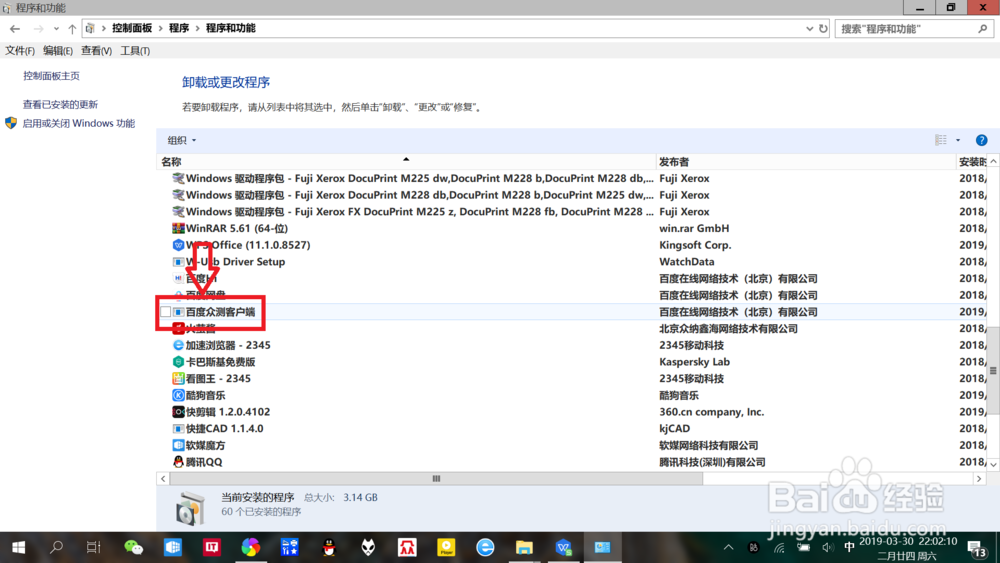Sort by the 发布者 column header

pos(805,162)
